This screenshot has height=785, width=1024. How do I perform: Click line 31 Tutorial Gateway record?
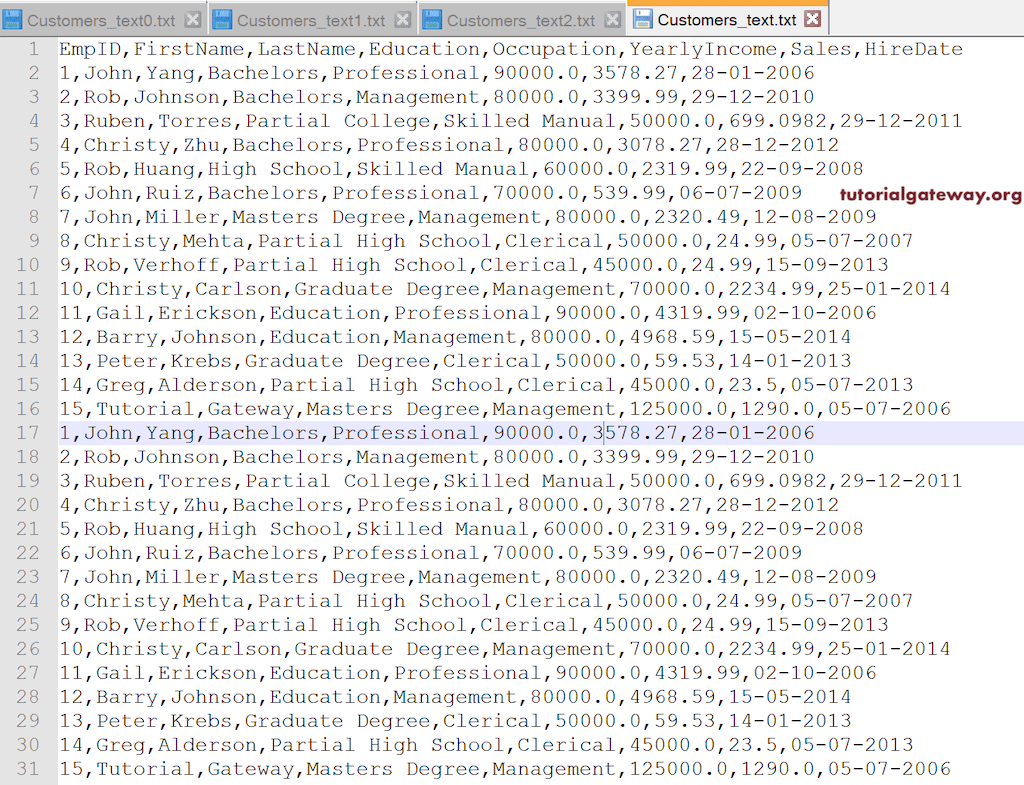click(505, 769)
